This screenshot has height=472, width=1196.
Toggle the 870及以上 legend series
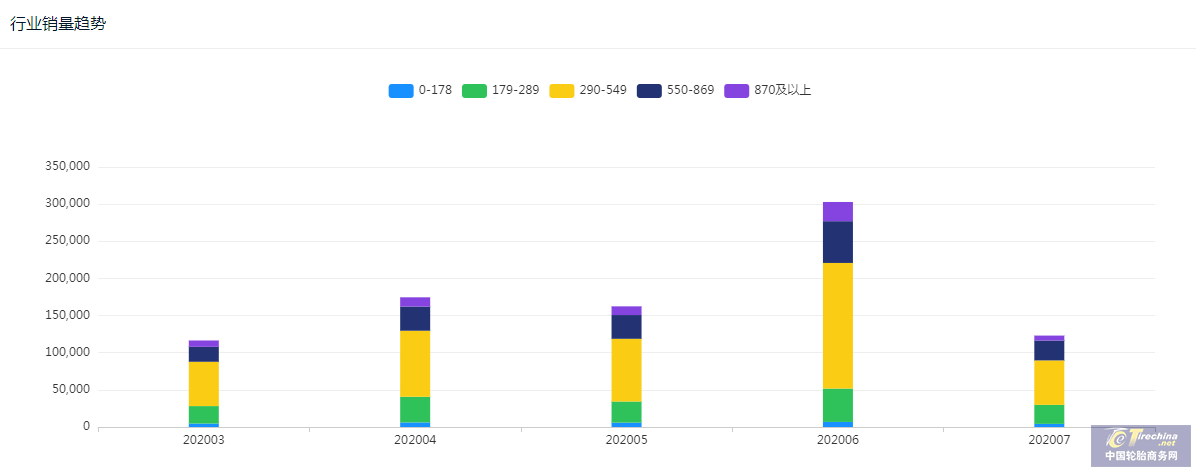point(768,90)
